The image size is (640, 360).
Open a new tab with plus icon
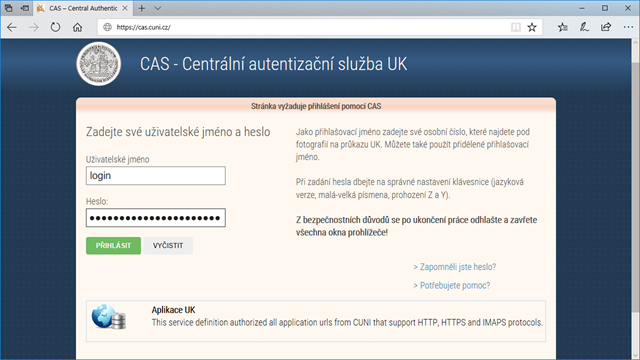click(x=142, y=8)
